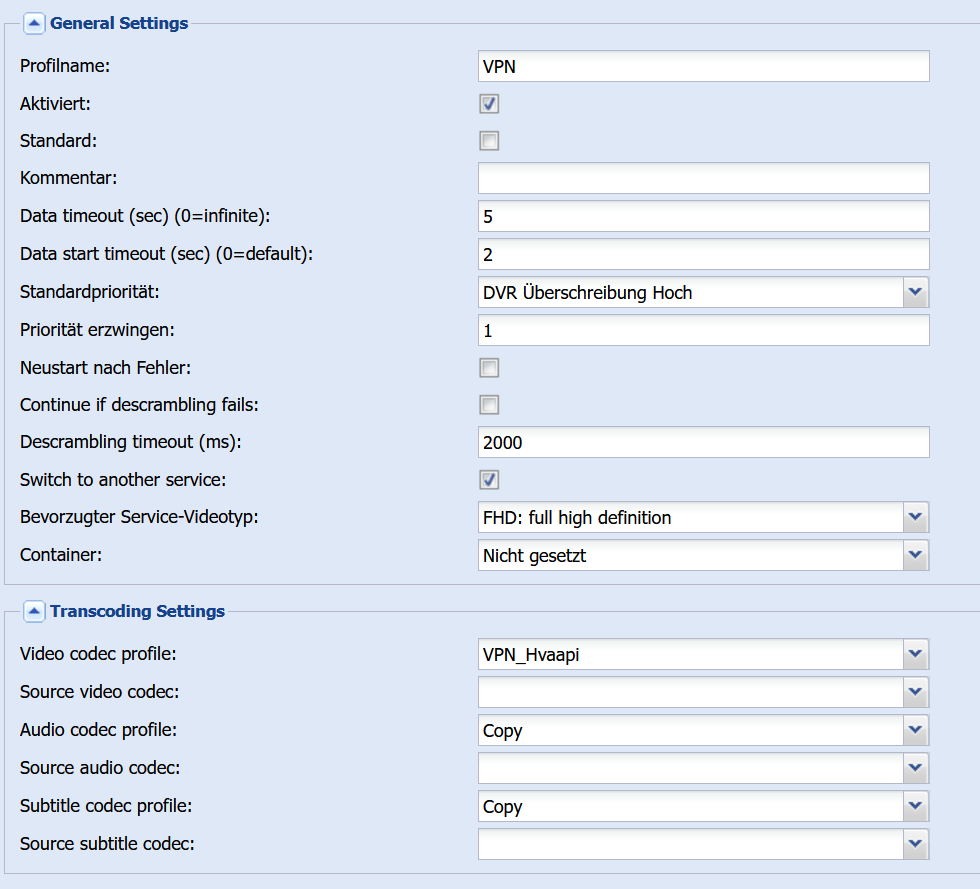Image resolution: width=980 pixels, height=889 pixels.
Task: Enable Neustart nach Fehler checkbox
Action: tap(489, 368)
